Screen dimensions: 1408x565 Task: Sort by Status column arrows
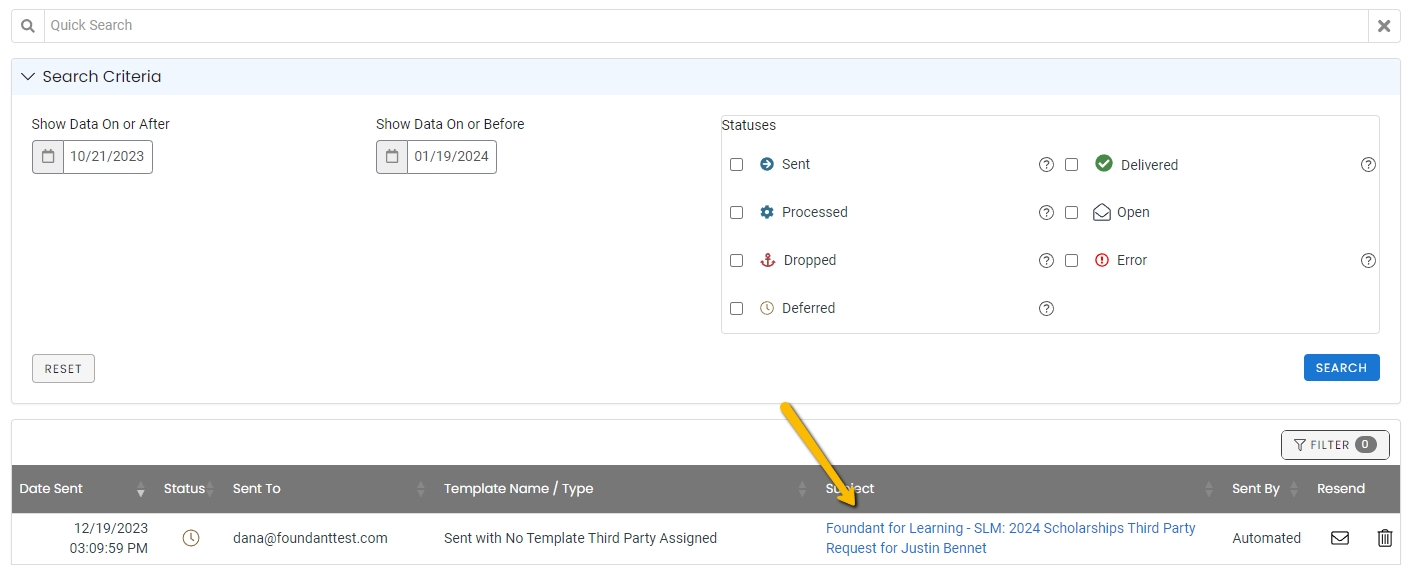pos(210,489)
